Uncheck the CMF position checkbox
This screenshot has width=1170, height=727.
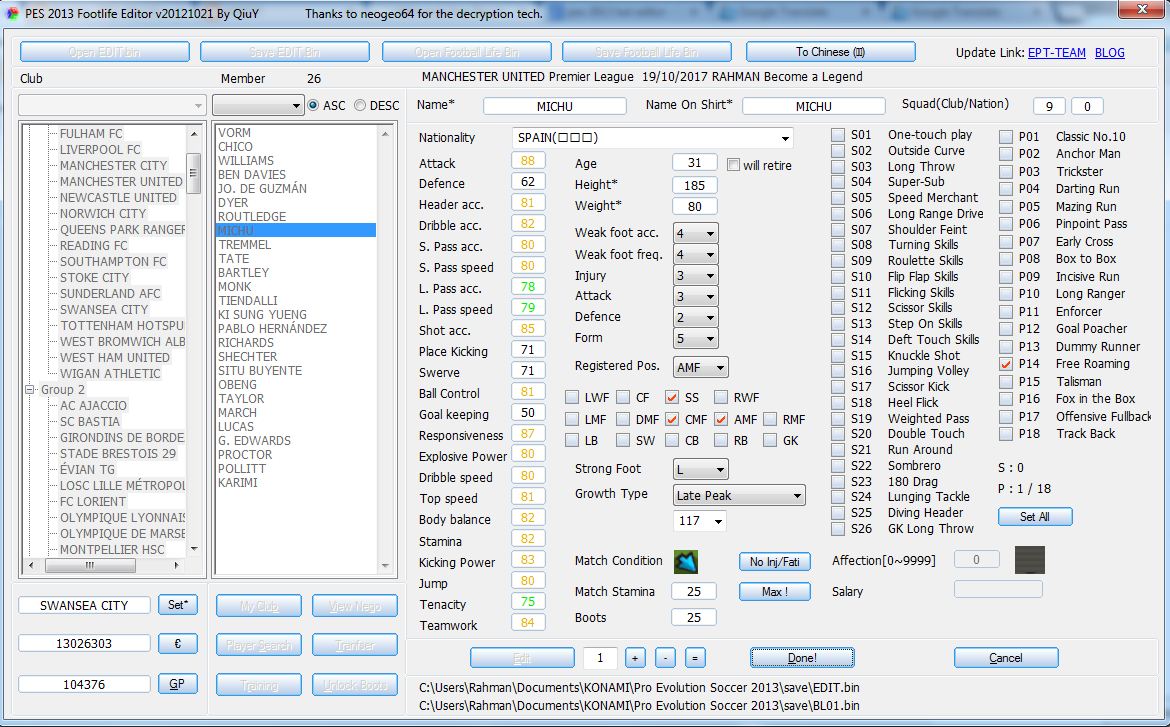pos(672,419)
